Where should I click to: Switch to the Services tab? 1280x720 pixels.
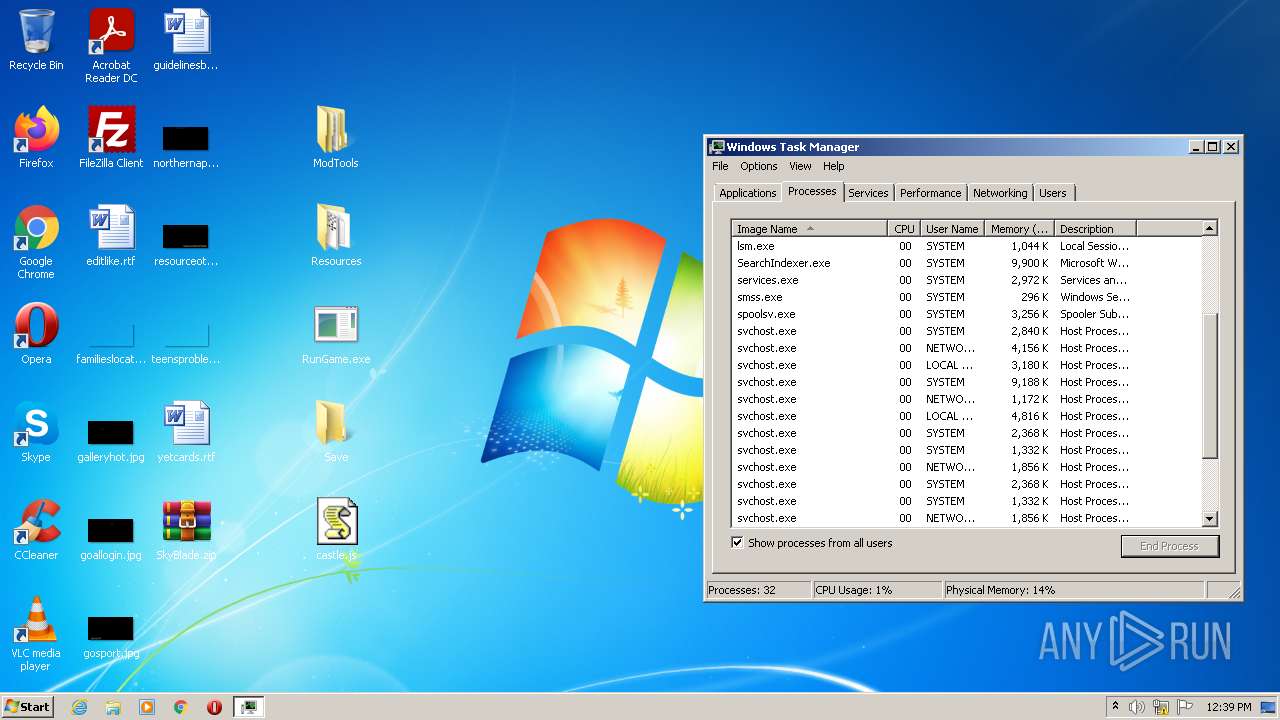[868, 193]
